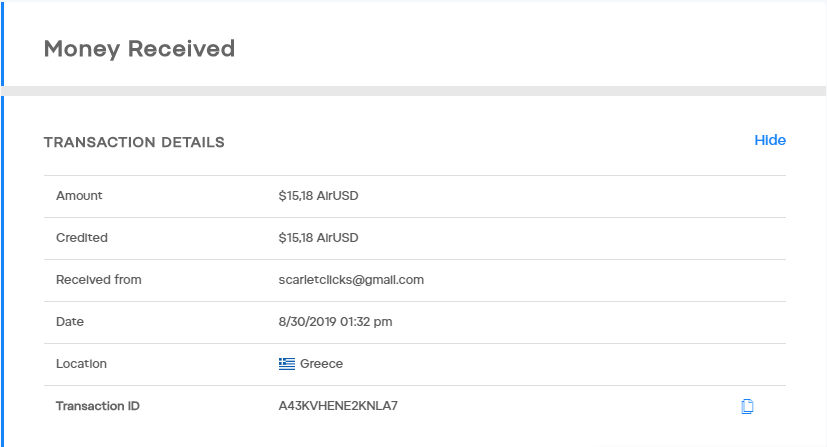Click the Date row label
The height and width of the screenshot is (447, 827).
tap(70, 322)
